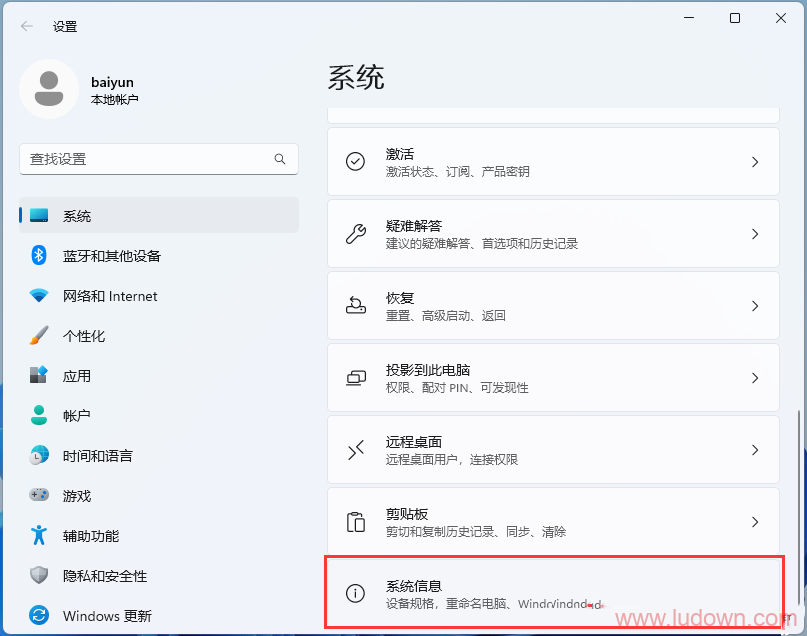The height and width of the screenshot is (636, 807).
Task: Close the Settings window
Action: coord(781,18)
